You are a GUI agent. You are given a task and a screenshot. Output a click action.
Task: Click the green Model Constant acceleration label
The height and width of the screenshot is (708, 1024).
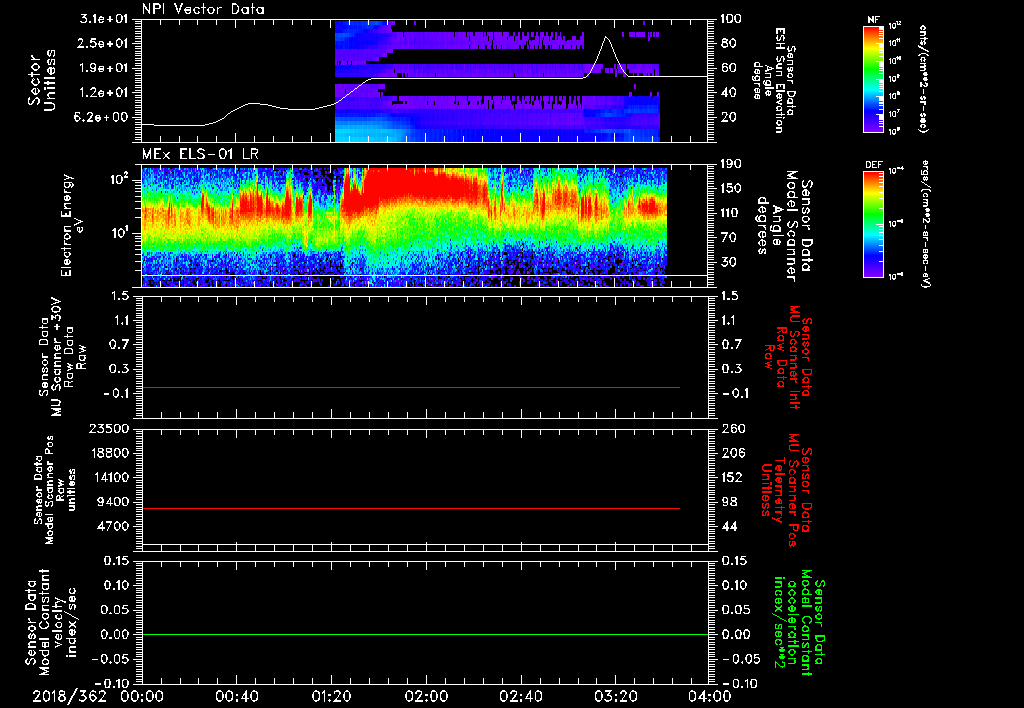pos(798,621)
